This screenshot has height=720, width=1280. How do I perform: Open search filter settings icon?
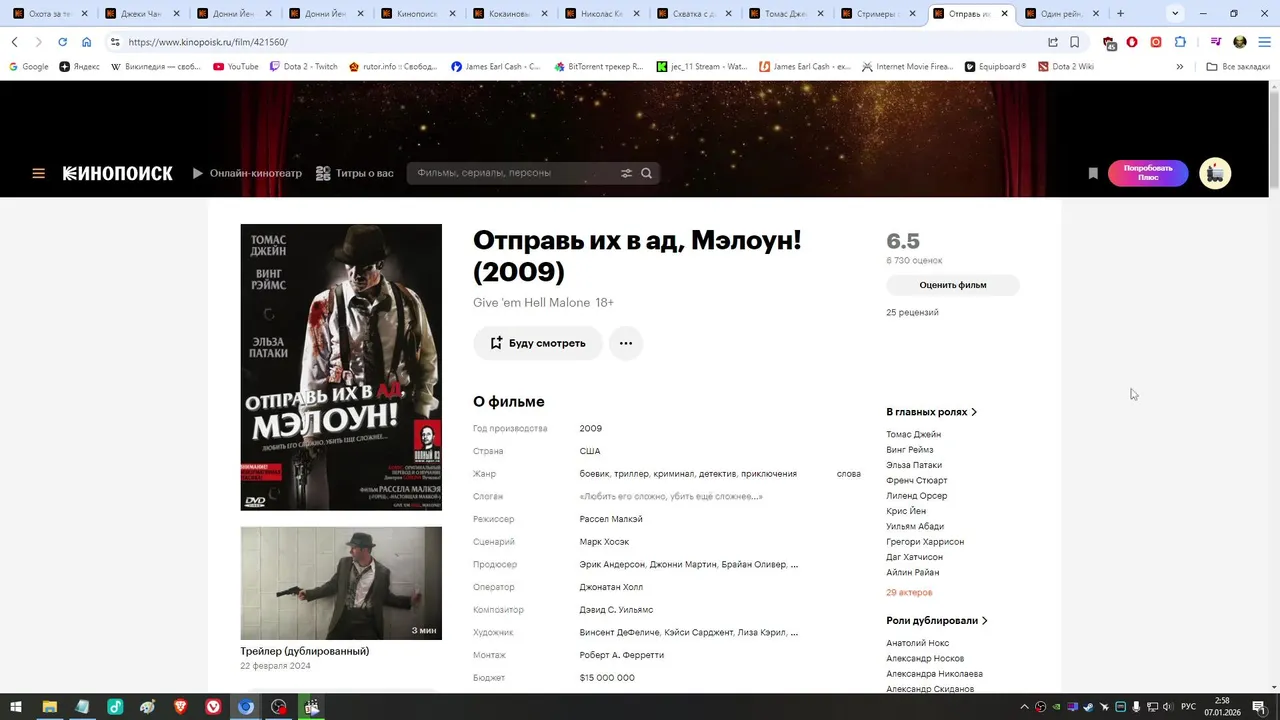[627, 173]
